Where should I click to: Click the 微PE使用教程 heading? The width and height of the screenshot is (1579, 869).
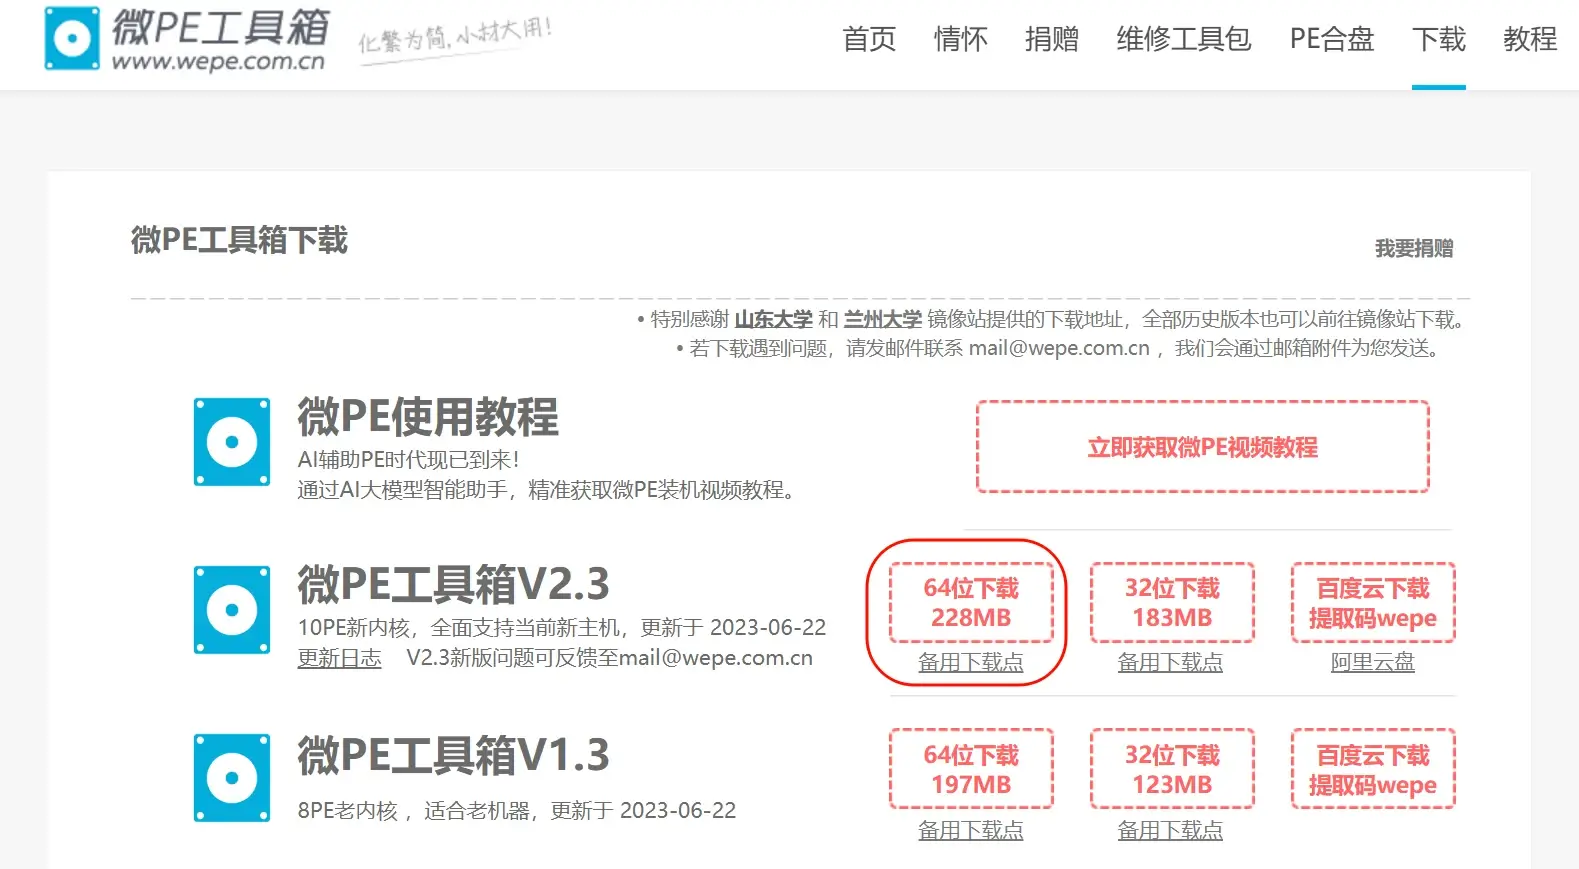coord(428,417)
